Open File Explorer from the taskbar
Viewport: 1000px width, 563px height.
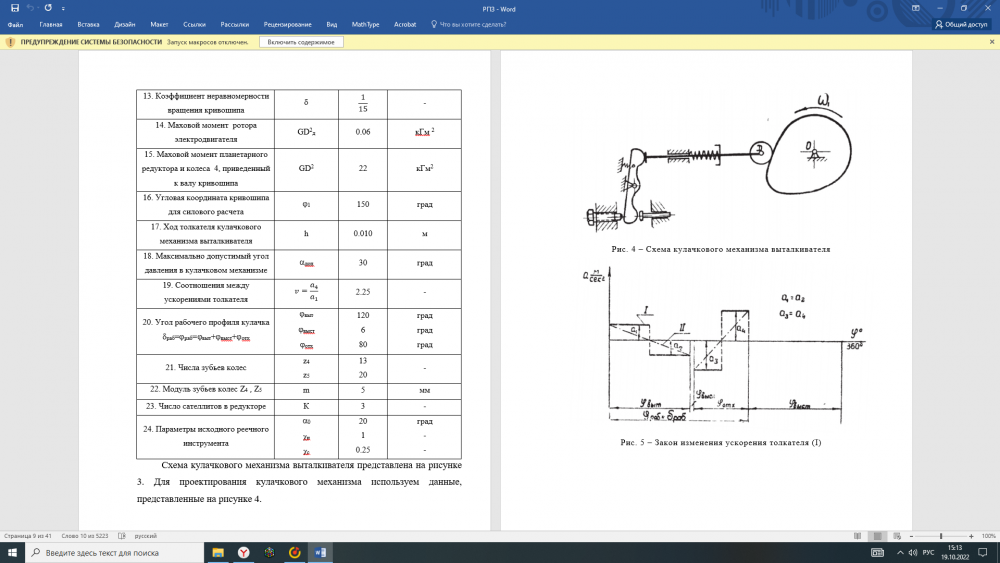coord(218,552)
